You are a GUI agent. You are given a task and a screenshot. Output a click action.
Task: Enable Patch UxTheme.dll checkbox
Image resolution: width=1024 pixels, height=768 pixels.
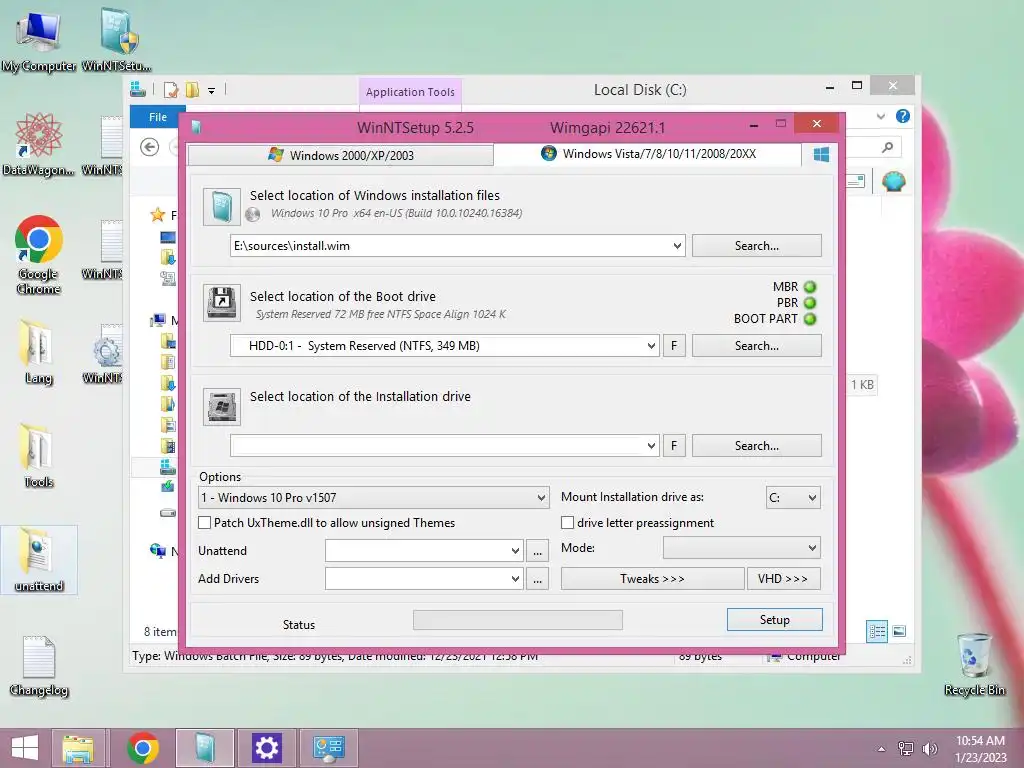click(204, 522)
